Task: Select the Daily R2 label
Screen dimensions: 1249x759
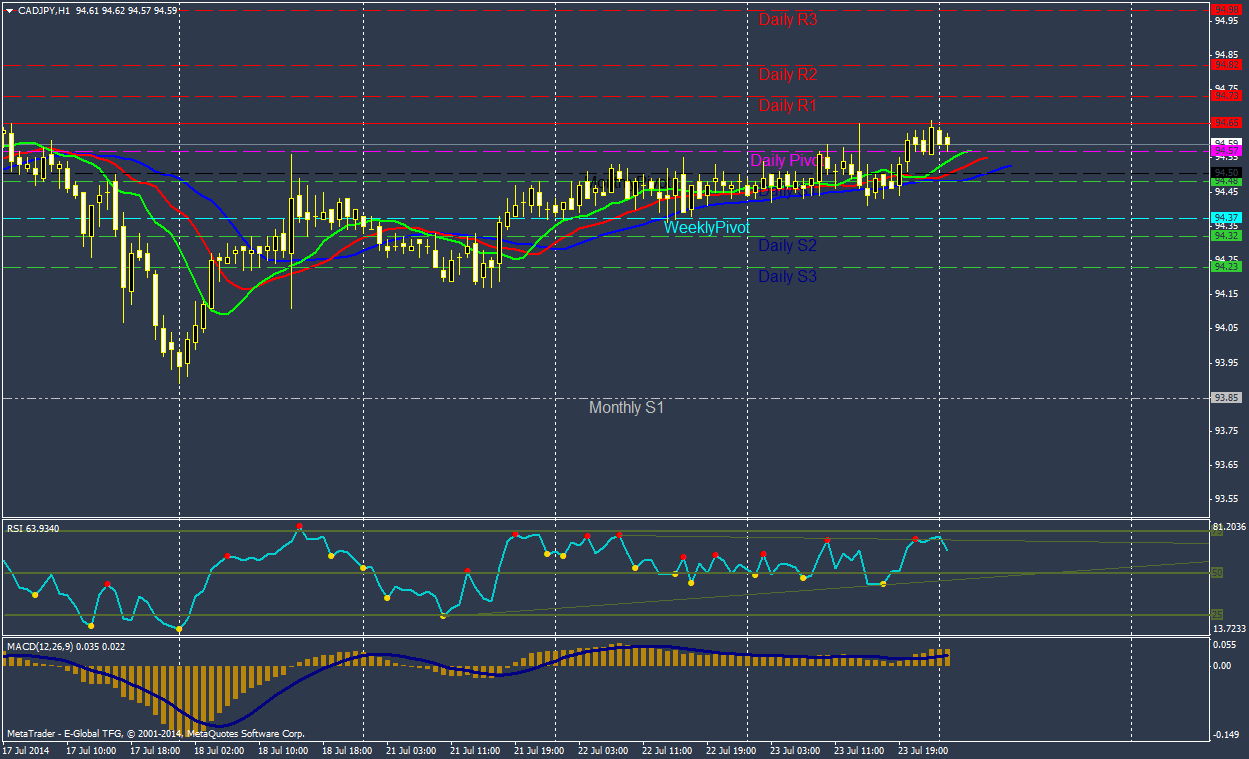Action: coord(788,74)
